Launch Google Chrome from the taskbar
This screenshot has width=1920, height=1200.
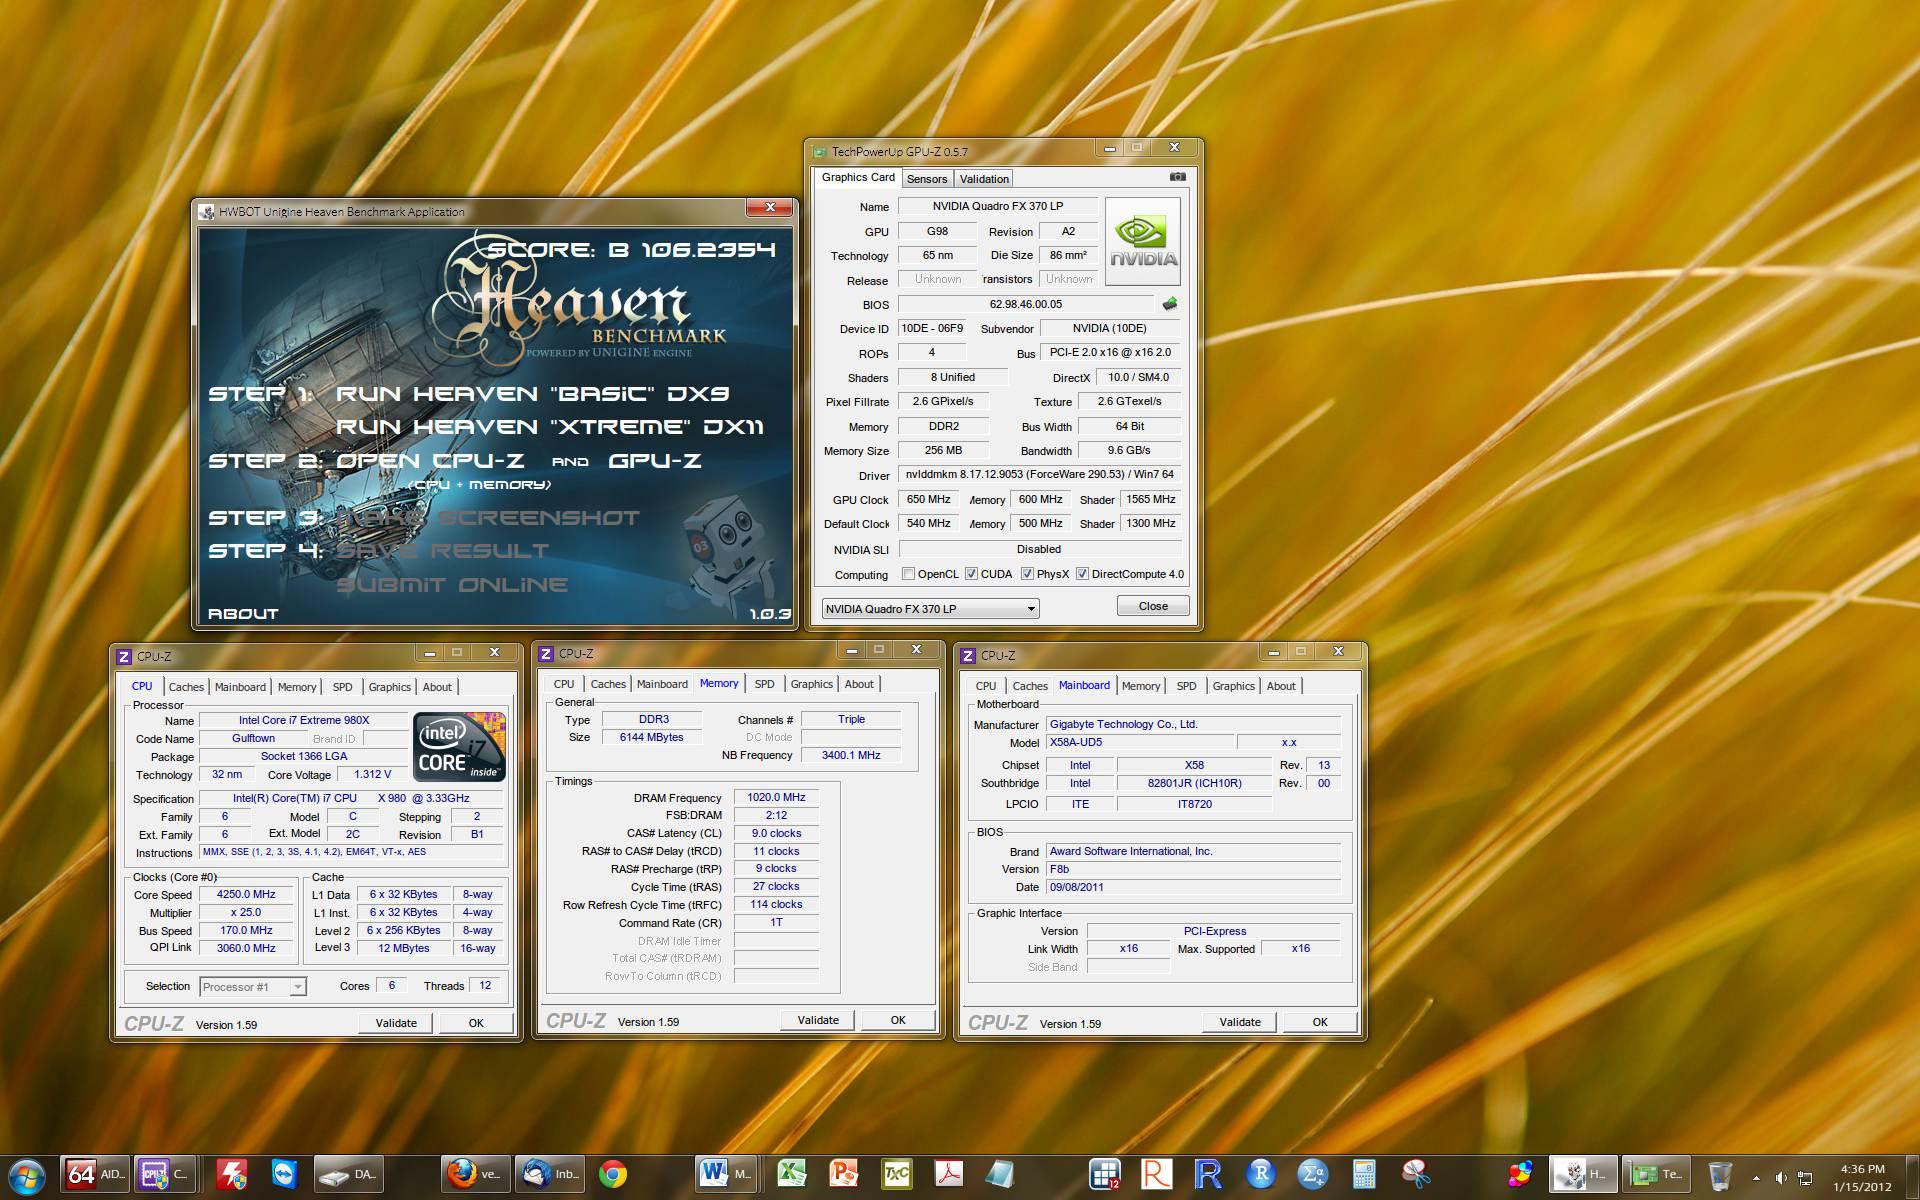(613, 1174)
